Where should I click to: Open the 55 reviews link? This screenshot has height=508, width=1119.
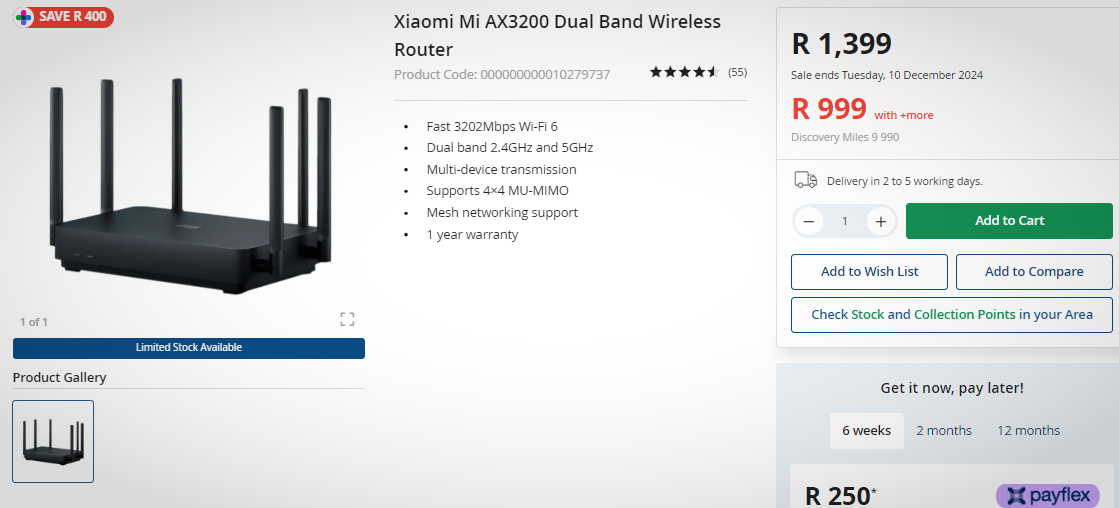[x=737, y=72]
